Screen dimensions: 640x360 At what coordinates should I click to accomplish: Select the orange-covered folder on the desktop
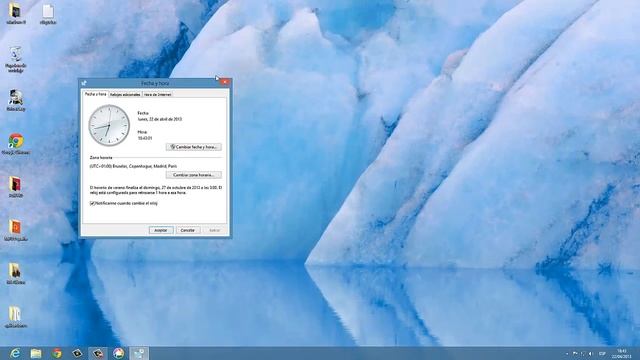16,230
